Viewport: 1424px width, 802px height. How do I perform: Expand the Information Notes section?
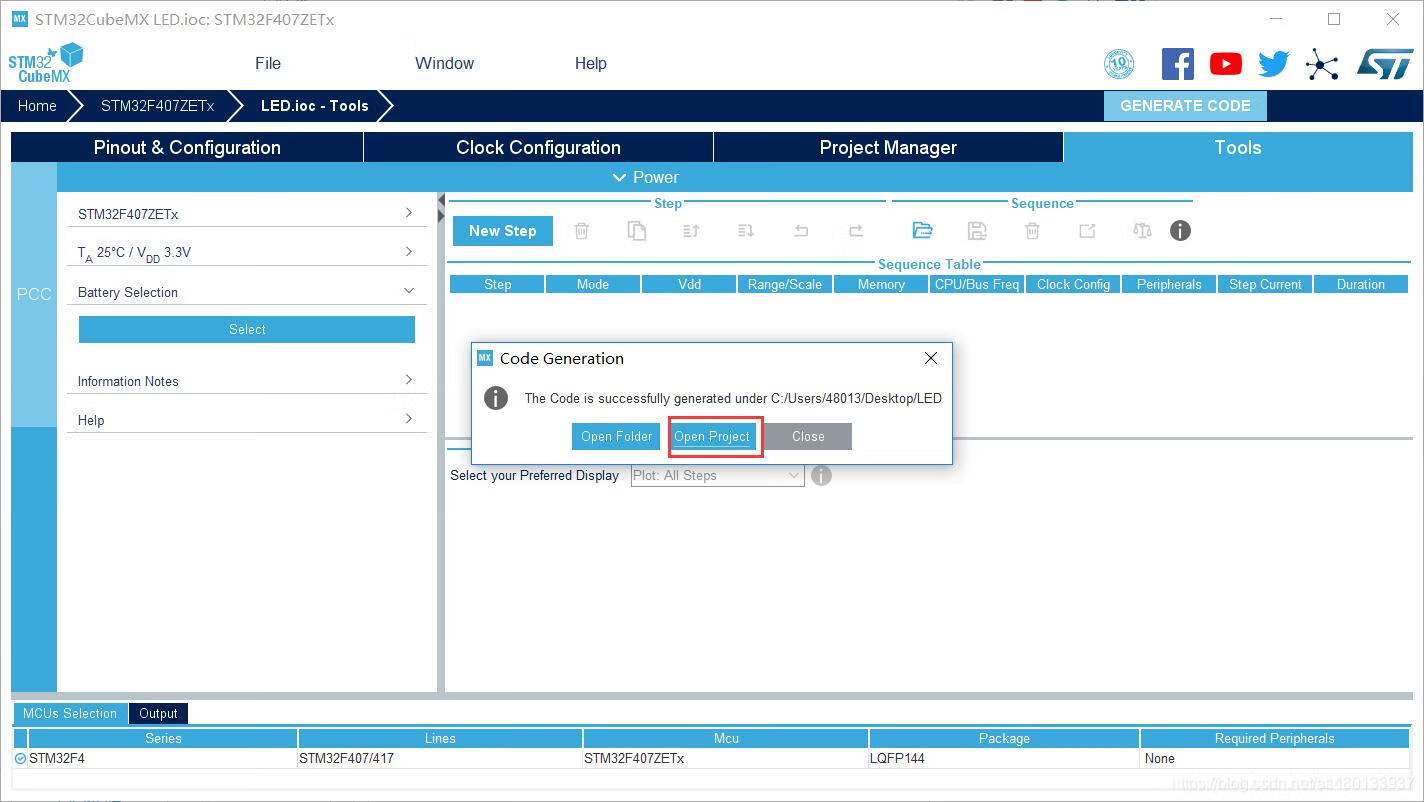point(408,380)
